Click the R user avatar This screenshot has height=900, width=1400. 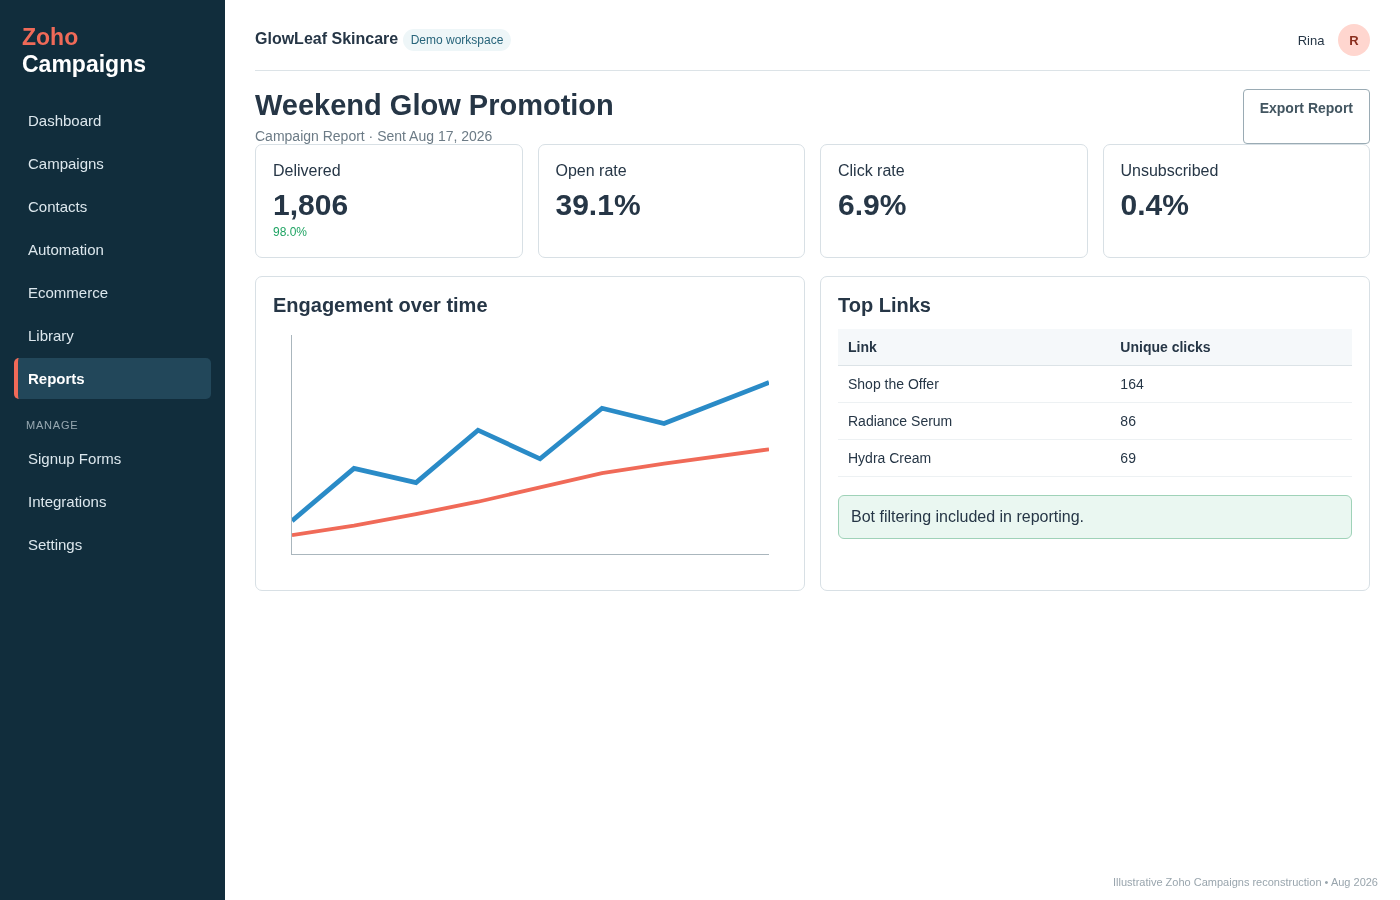click(1354, 40)
